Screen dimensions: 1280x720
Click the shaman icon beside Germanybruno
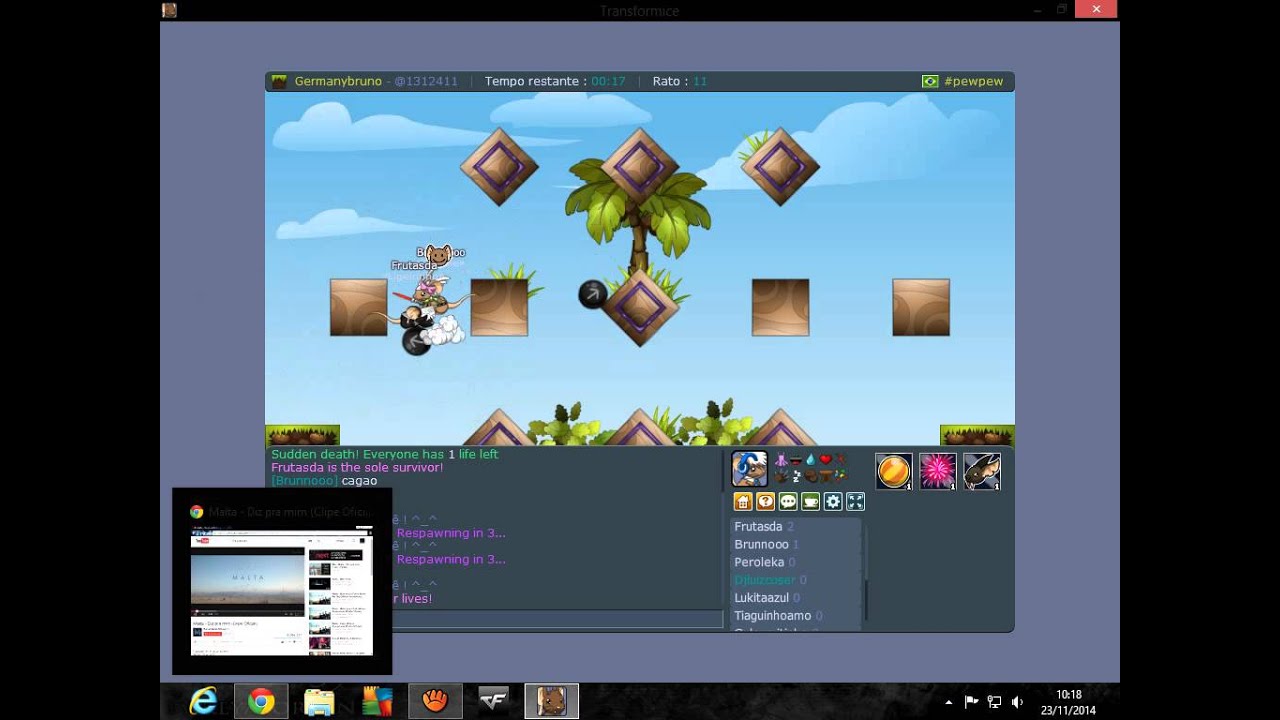(279, 81)
